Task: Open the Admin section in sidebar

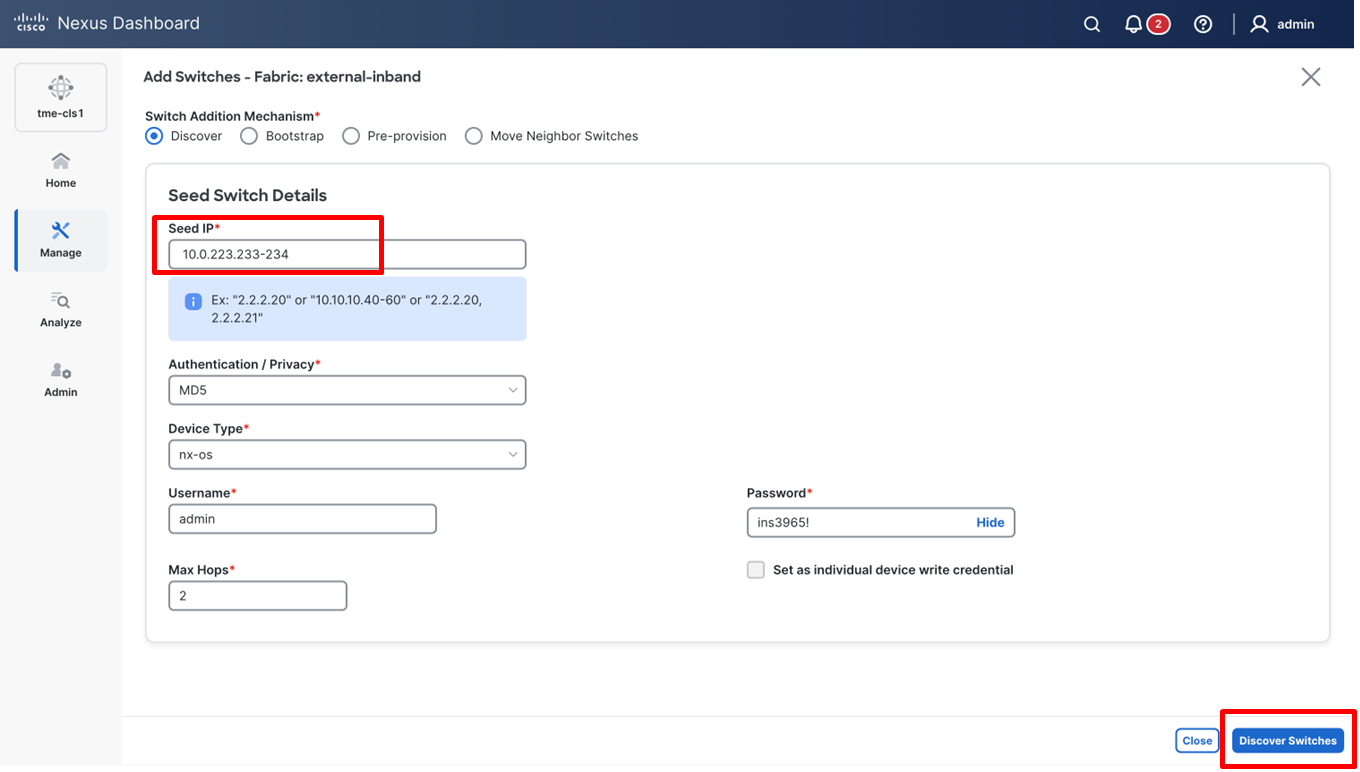Action: tap(61, 380)
